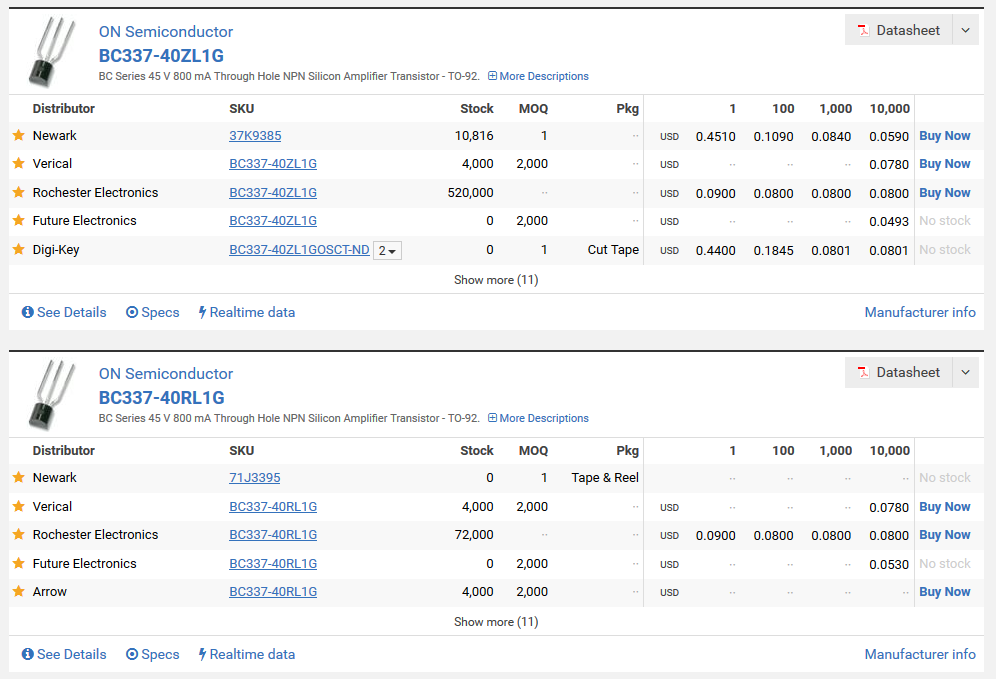Toggle favorite star for Newark in BC337-40ZL1G table
This screenshot has height=679, width=996.
click(x=18, y=135)
